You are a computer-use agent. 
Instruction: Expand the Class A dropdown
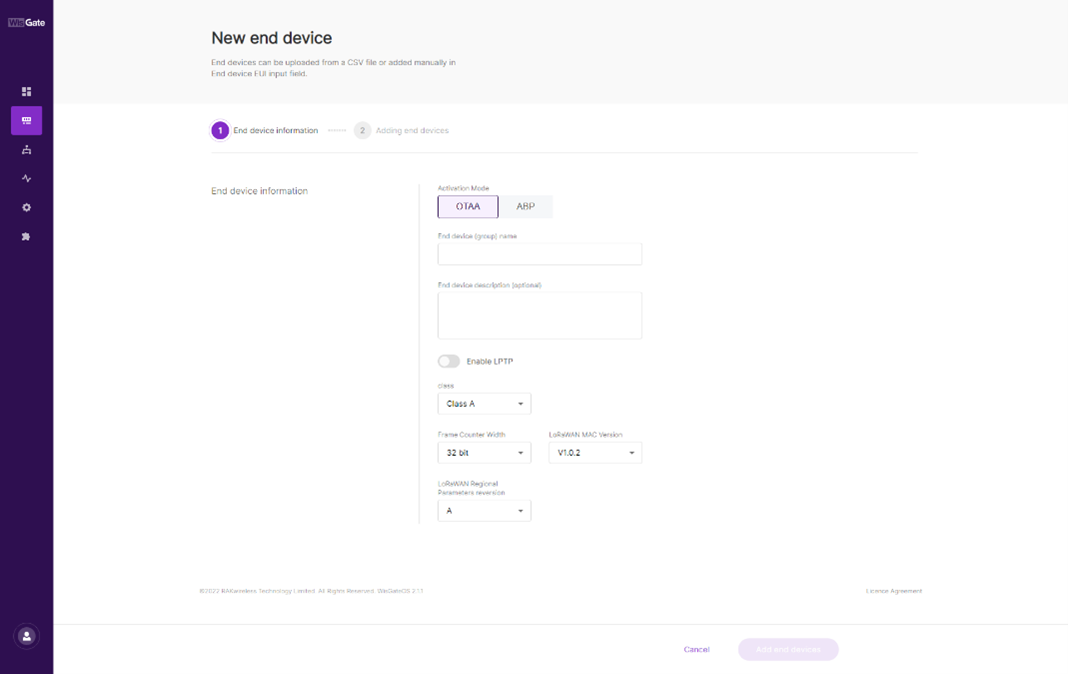coord(484,404)
